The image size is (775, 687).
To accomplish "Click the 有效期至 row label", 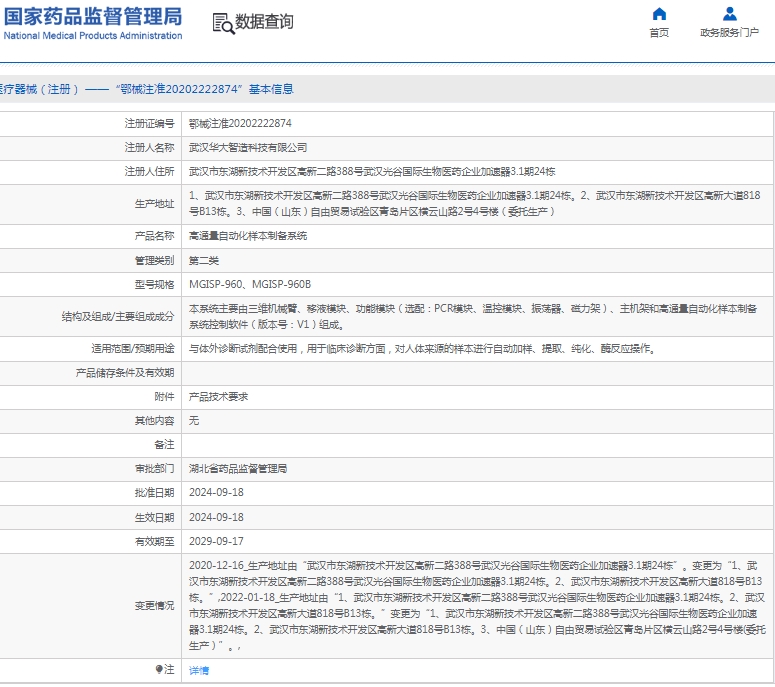I will point(154,542).
